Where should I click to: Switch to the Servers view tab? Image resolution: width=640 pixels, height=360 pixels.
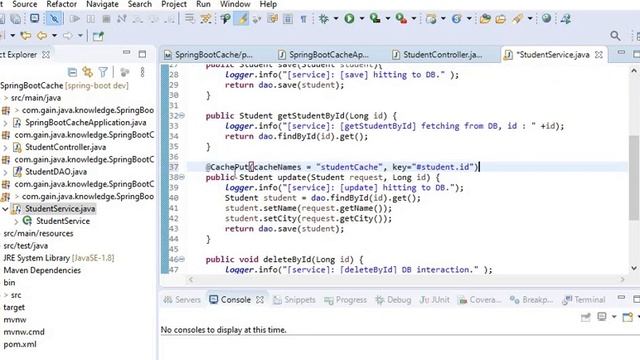[x=182, y=300]
